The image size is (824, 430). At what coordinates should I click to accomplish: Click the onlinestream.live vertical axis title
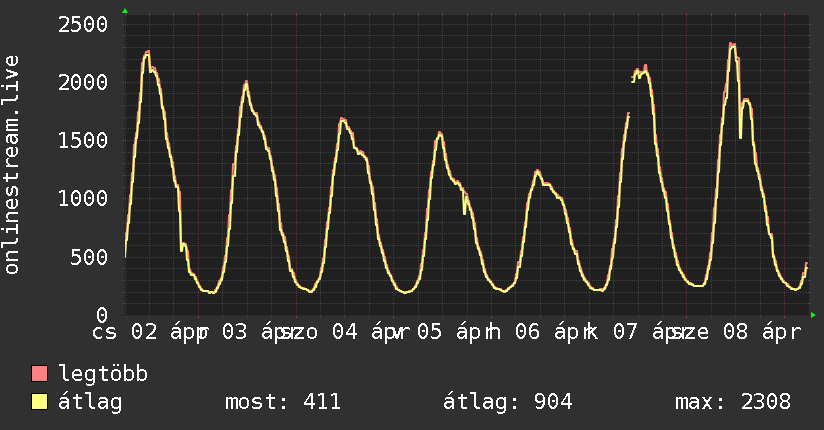click(12, 165)
